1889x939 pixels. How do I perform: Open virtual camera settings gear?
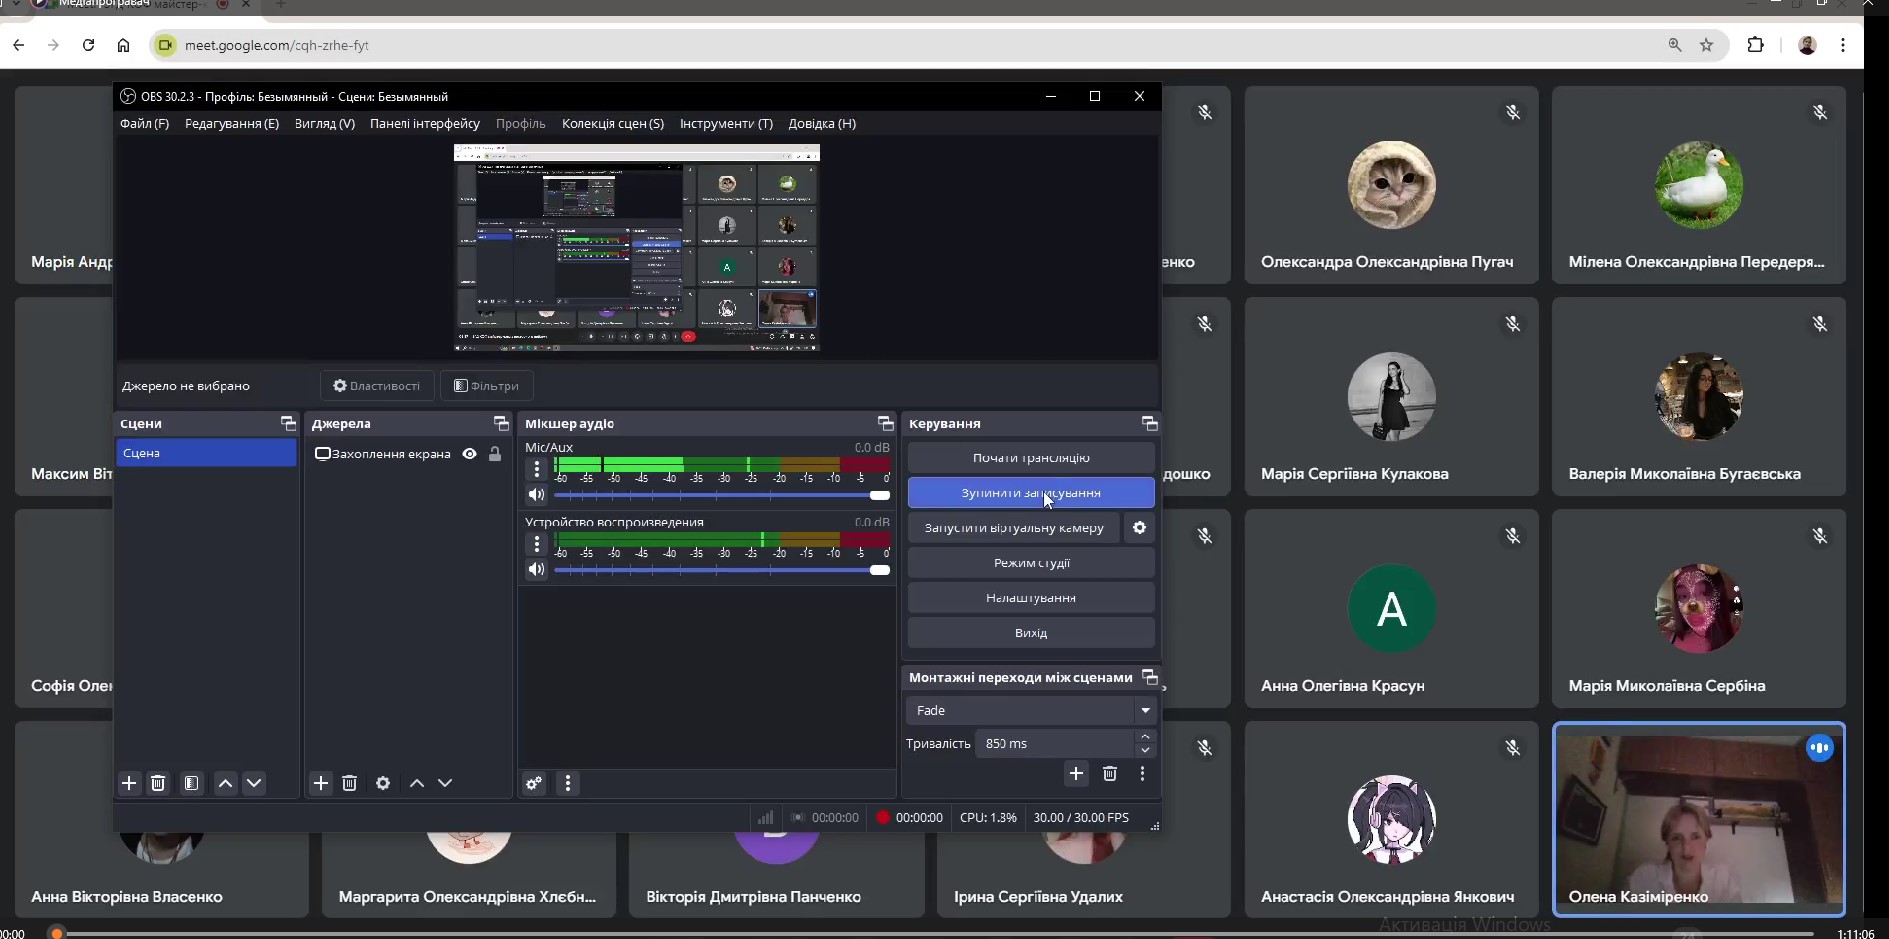coord(1139,528)
